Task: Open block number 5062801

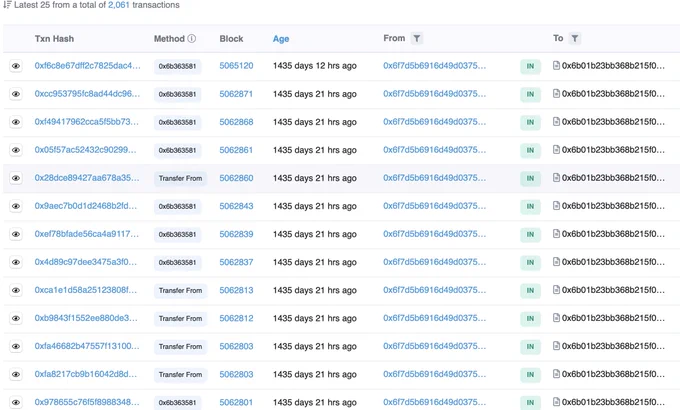Action: [x=236, y=402]
